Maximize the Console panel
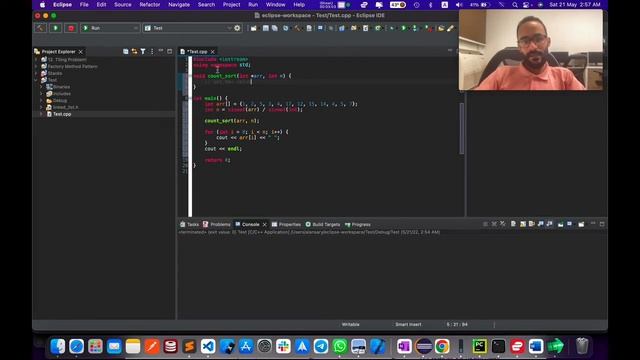Image resolution: width=640 pixels, height=360 pixels. 602,224
